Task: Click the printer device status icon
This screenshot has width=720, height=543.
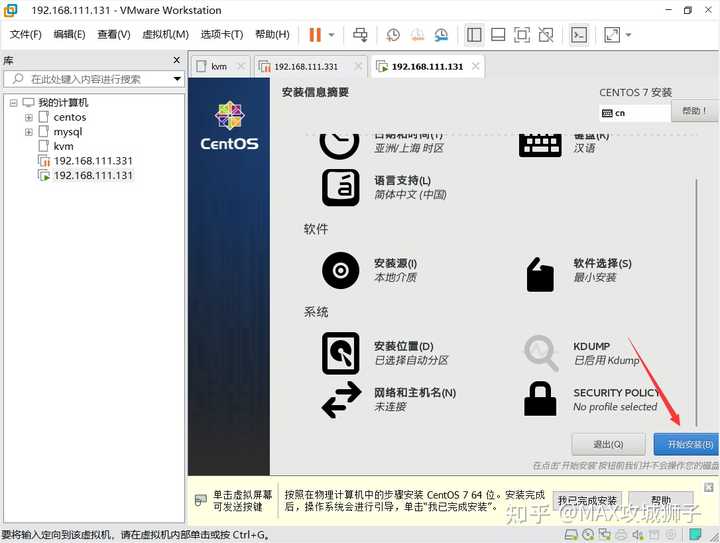Action: pos(621,535)
